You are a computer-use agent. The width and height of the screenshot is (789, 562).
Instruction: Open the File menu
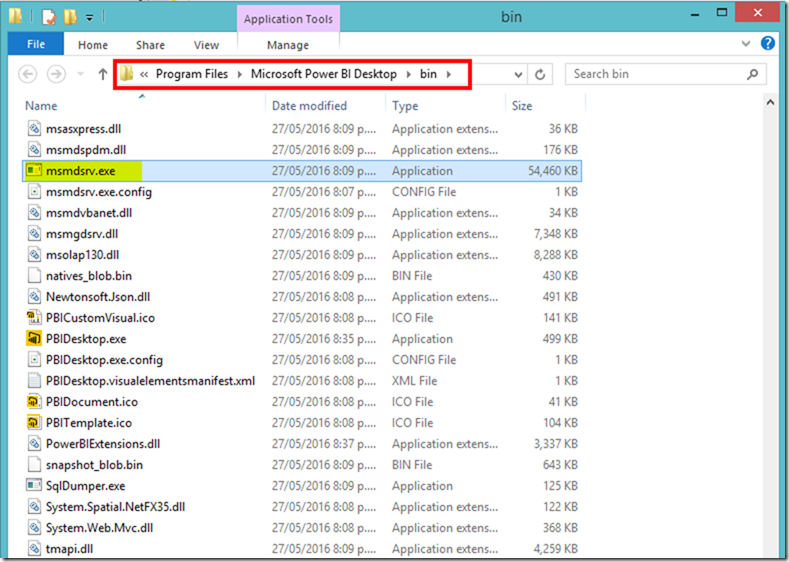click(36, 44)
